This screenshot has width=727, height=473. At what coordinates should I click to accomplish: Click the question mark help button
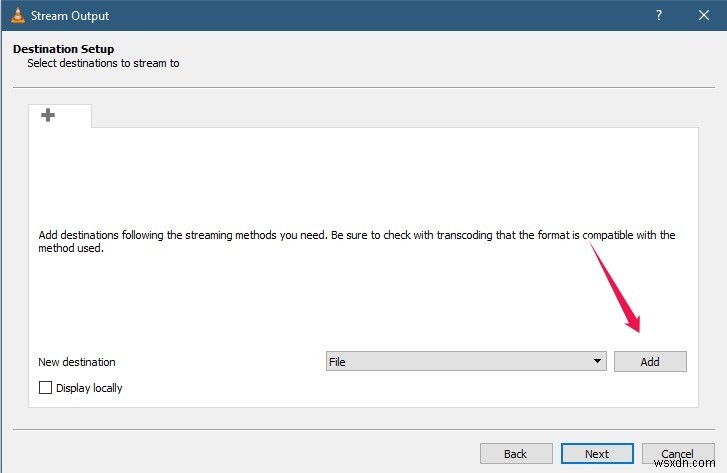(659, 16)
